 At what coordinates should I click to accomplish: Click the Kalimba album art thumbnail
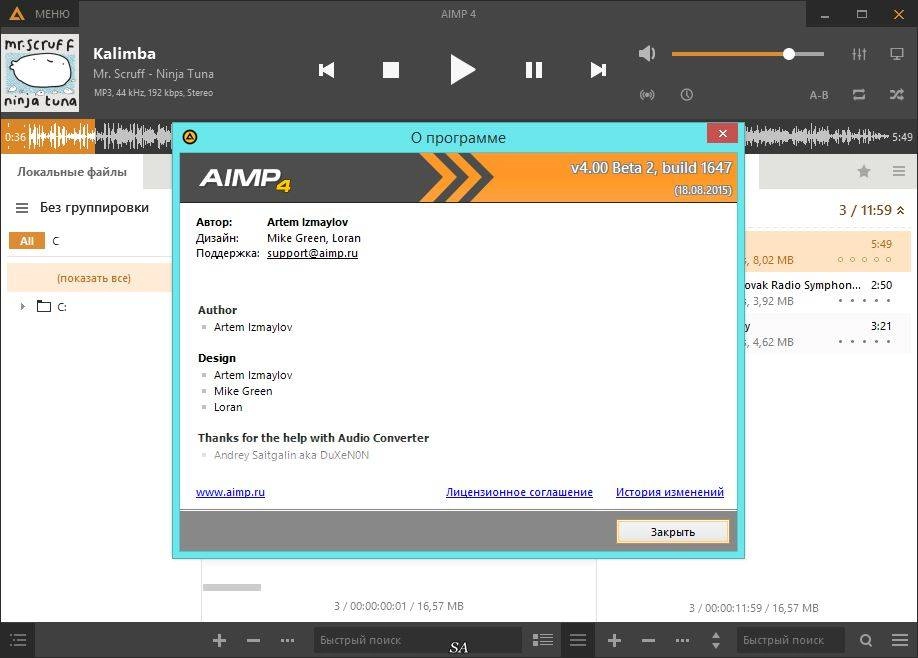pyautogui.click(x=40, y=73)
